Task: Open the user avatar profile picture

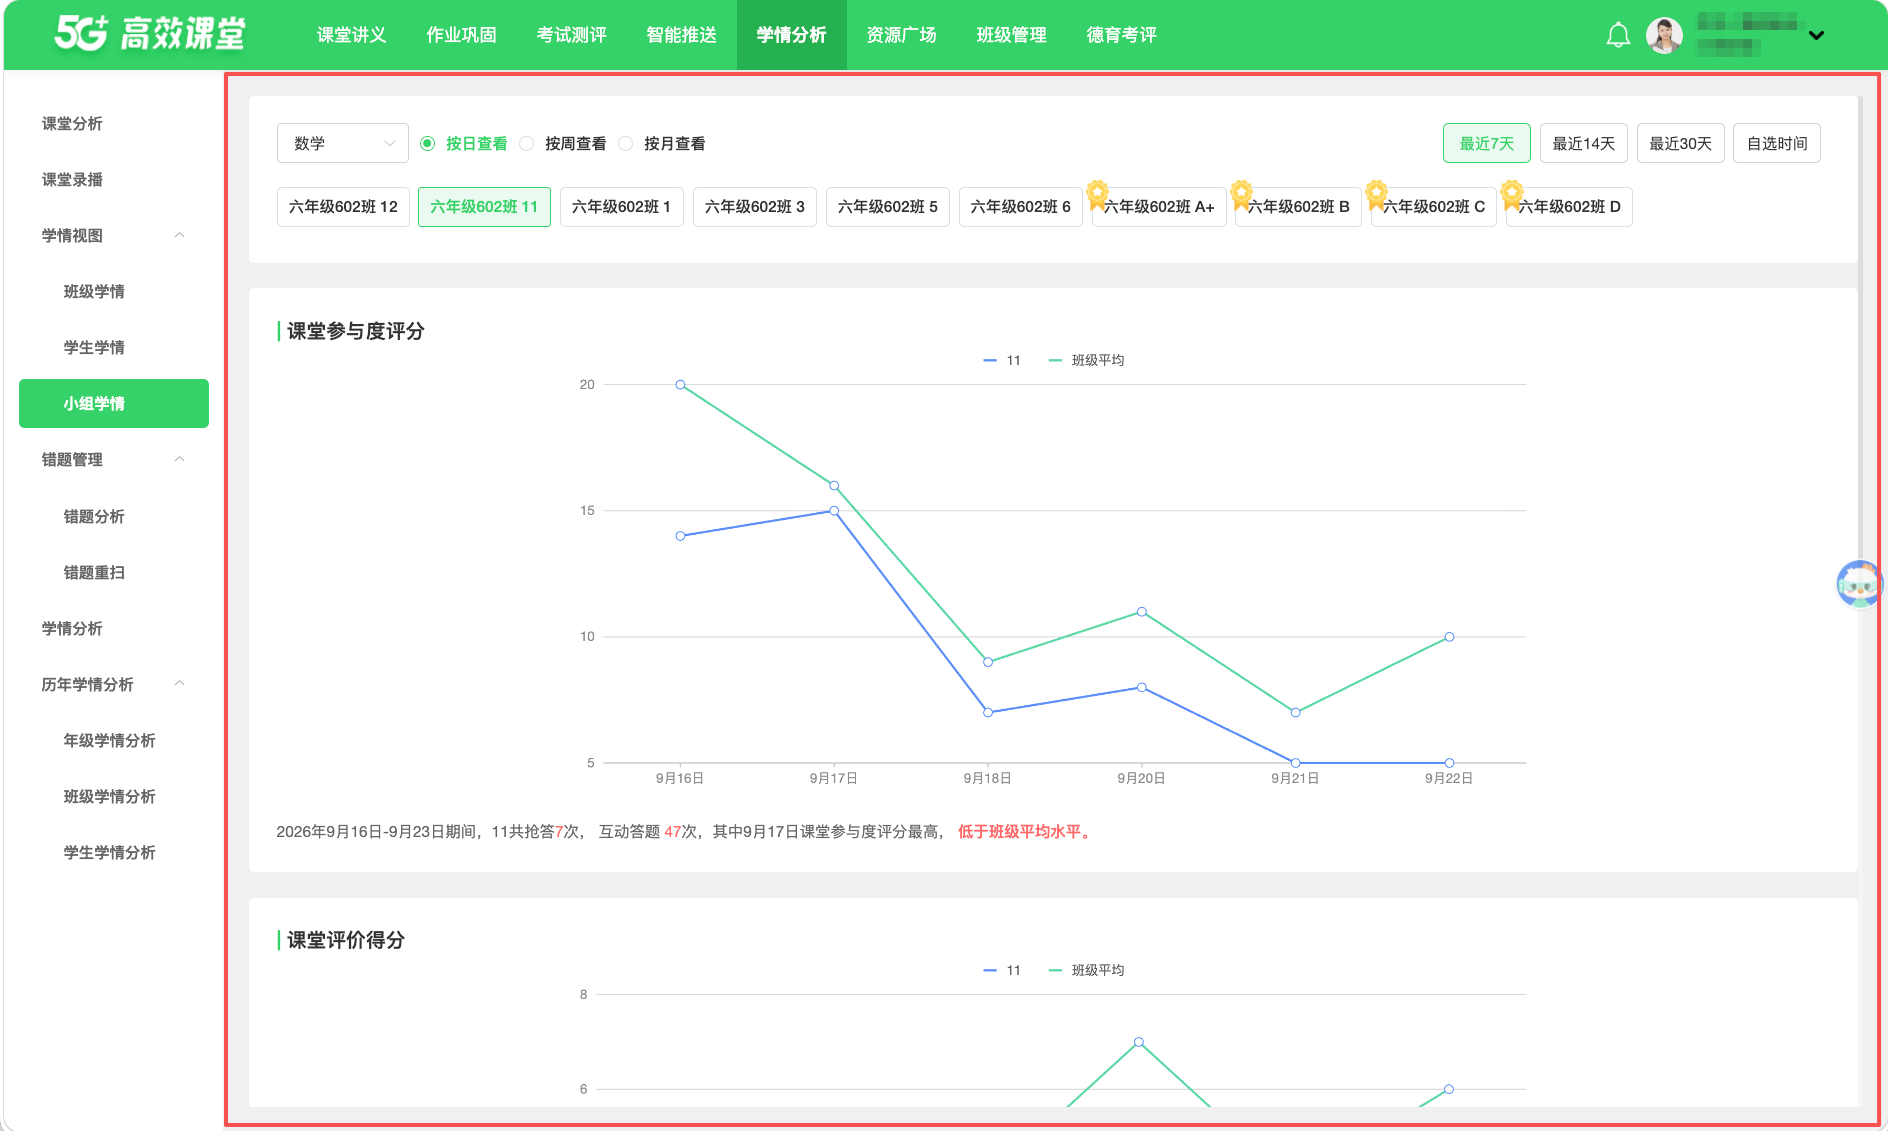Action: tap(1664, 35)
